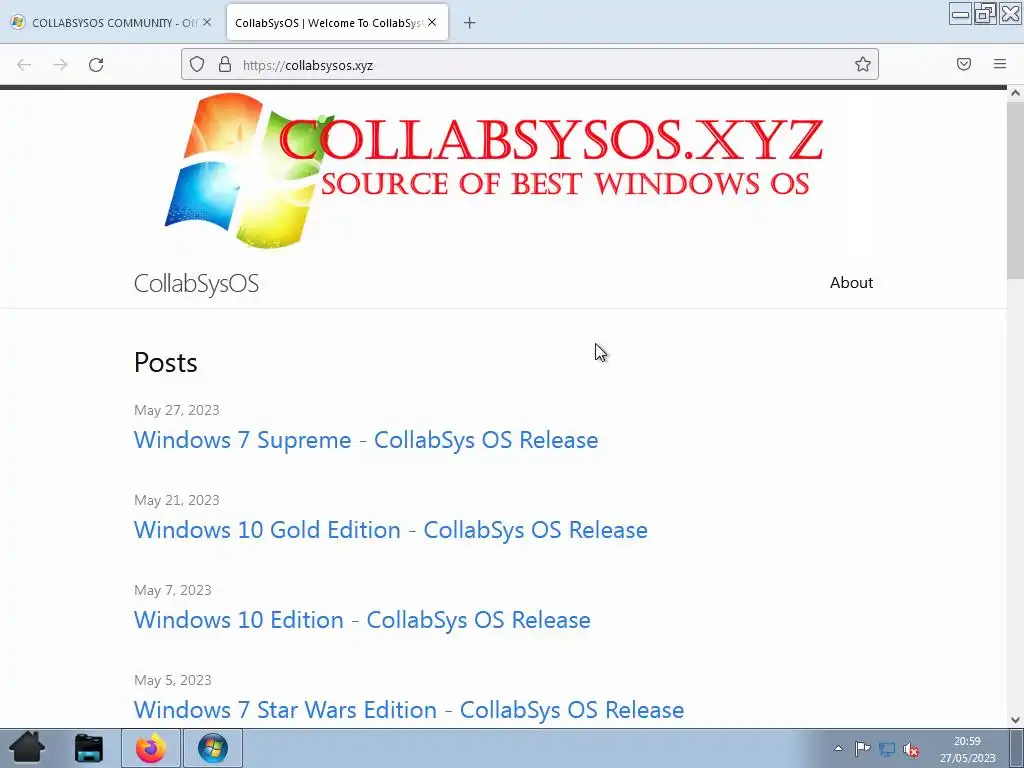Open the Save to Pocket icon

tap(964, 64)
